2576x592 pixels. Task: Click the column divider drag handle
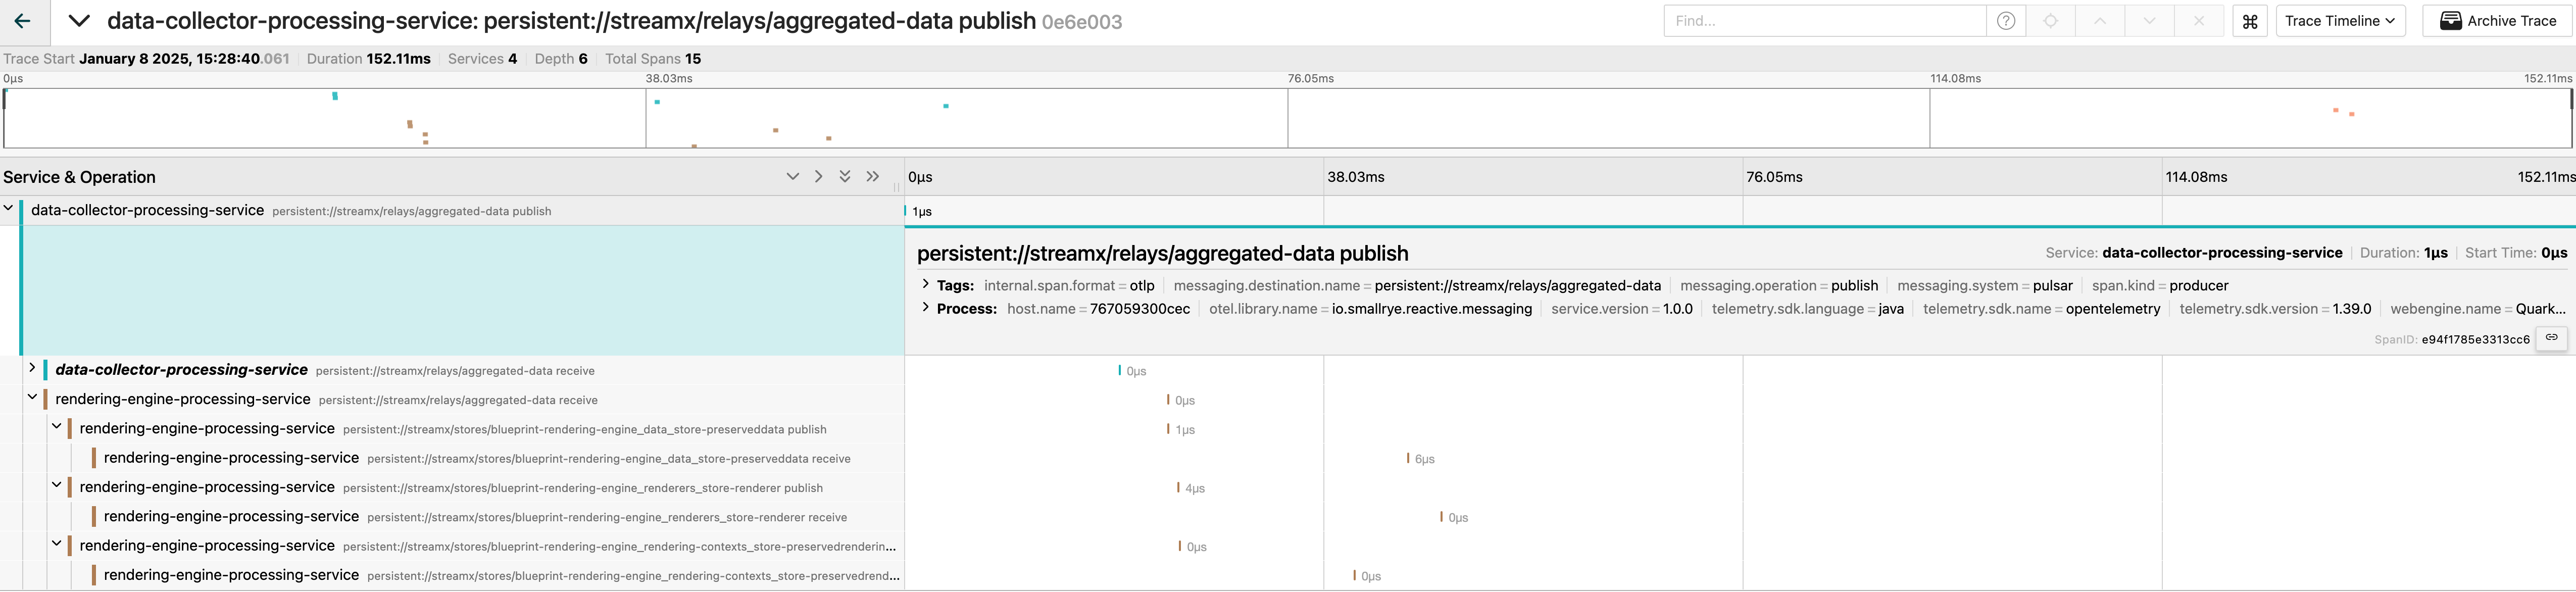pyautogui.click(x=896, y=186)
